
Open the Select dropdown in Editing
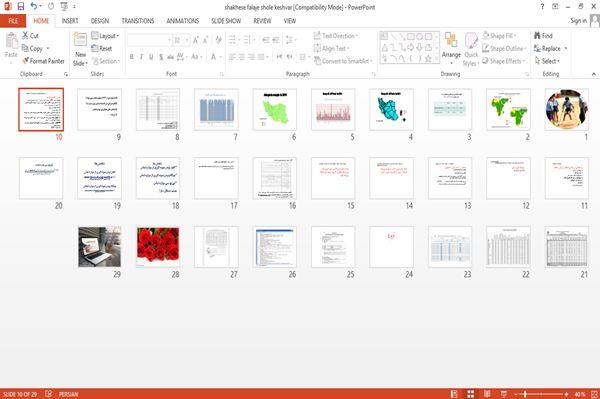tap(547, 61)
